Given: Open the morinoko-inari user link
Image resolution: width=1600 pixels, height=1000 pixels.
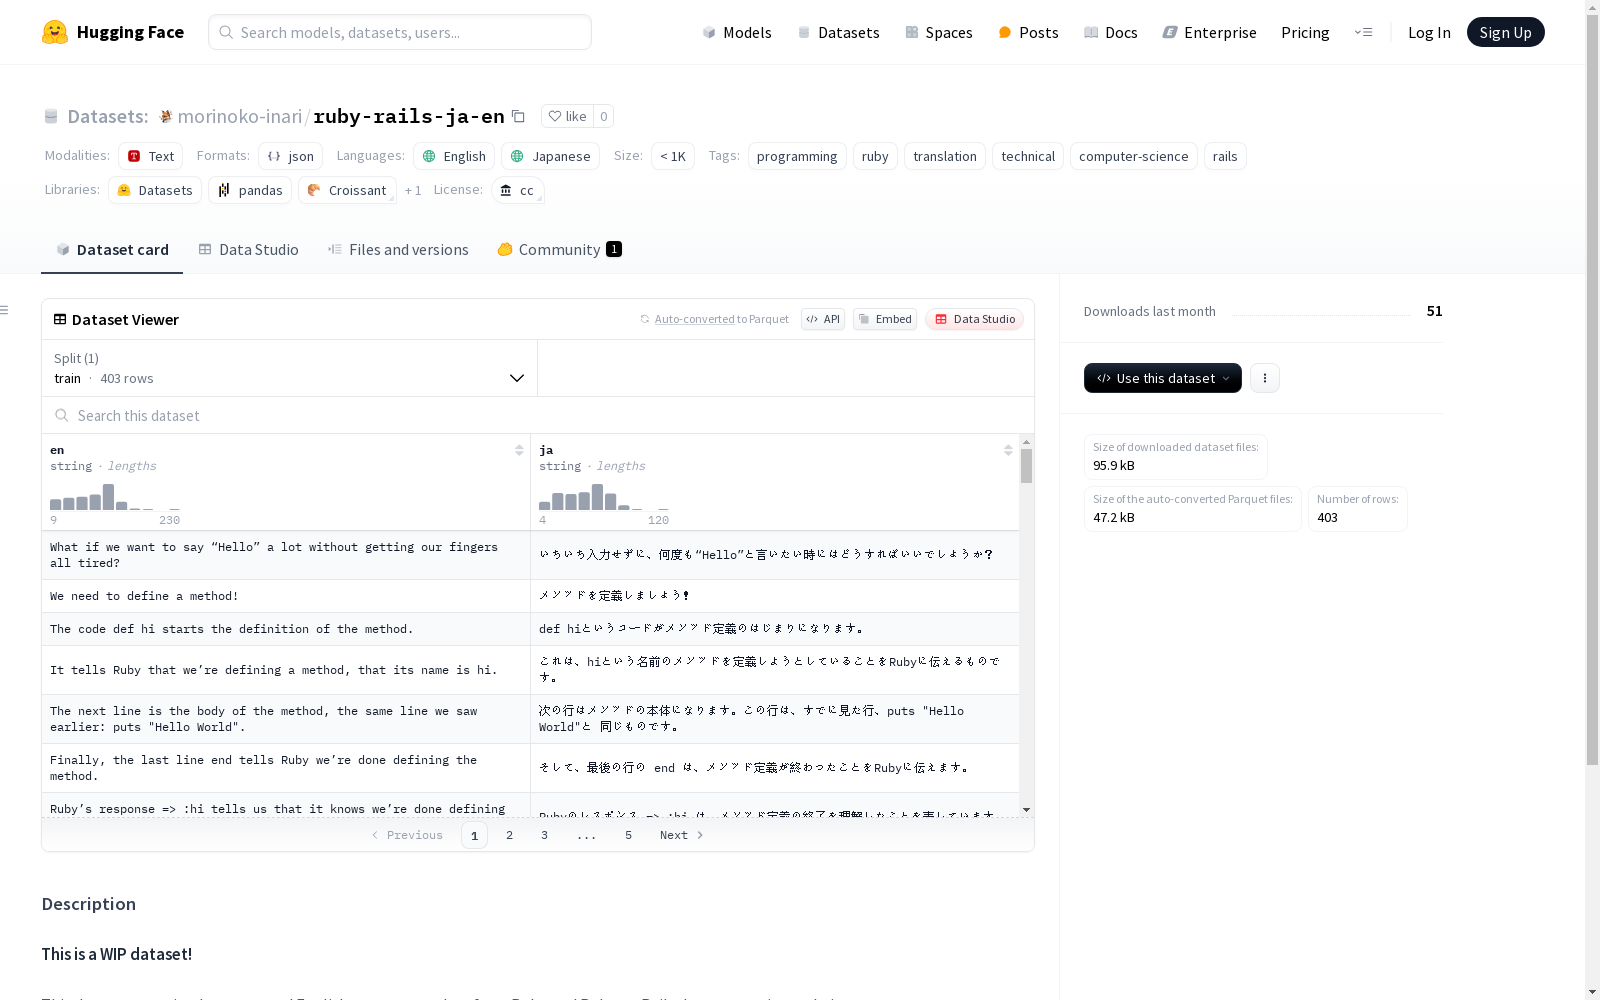Looking at the screenshot, I should pyautogui.click(x=240, y=116).
